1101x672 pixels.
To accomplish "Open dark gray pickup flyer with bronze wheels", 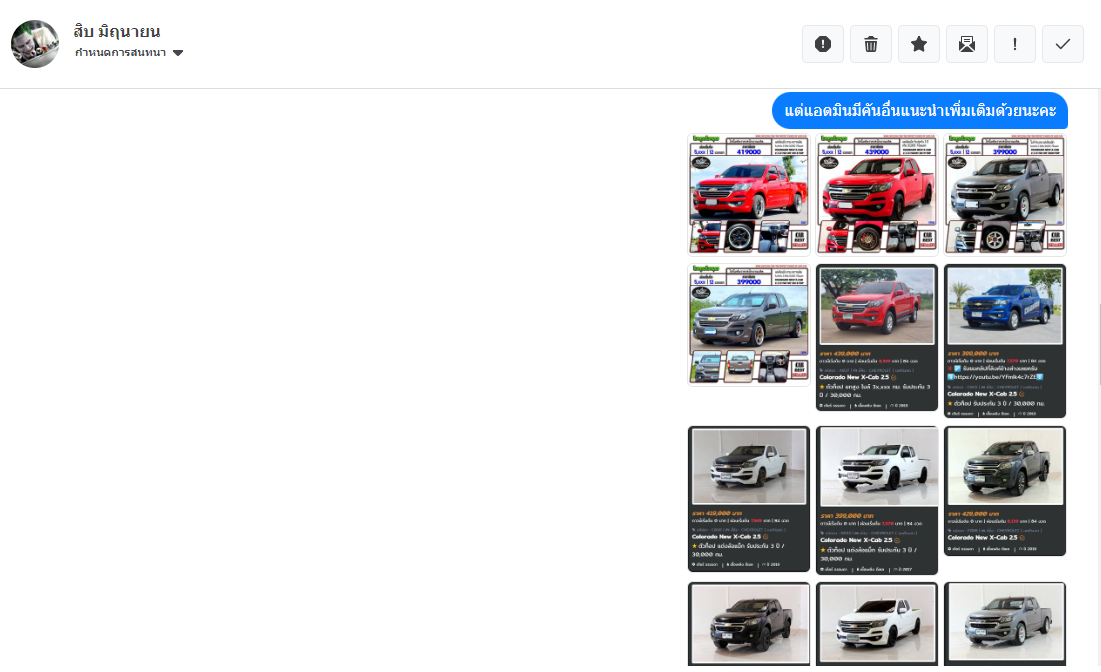I will (749, 324).
